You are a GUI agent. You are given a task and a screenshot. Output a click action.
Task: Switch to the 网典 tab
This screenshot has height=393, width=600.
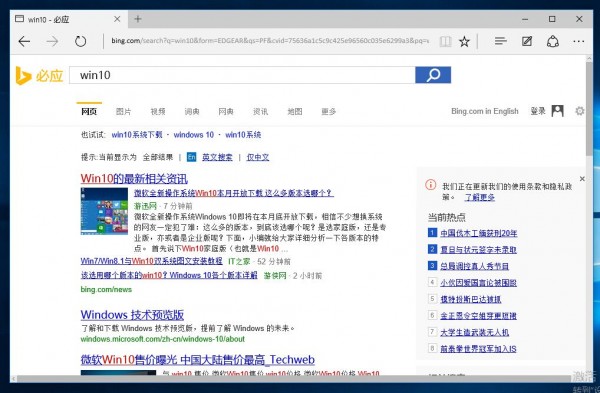coord(226,111)
